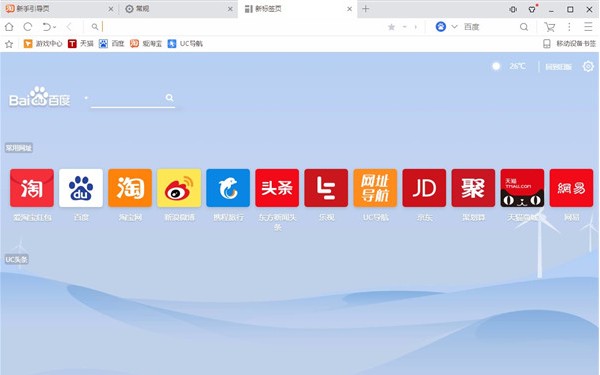Viewport: 600px width, 375px height.
Task: Open the 百度 paw tile
Action: tap(81, 188)
